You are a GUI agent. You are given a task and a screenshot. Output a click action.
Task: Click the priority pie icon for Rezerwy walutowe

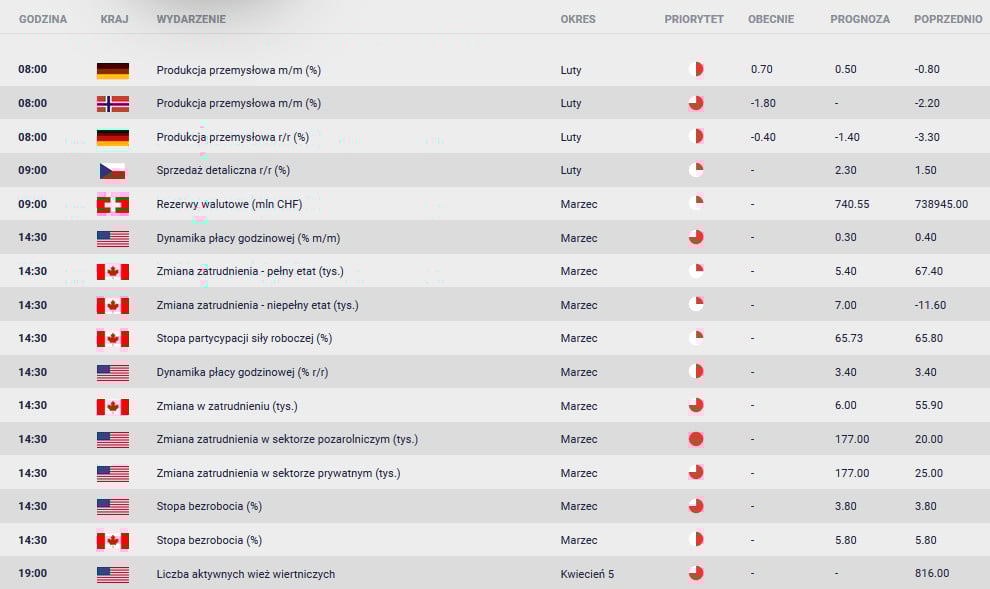(x=696, y=204)
